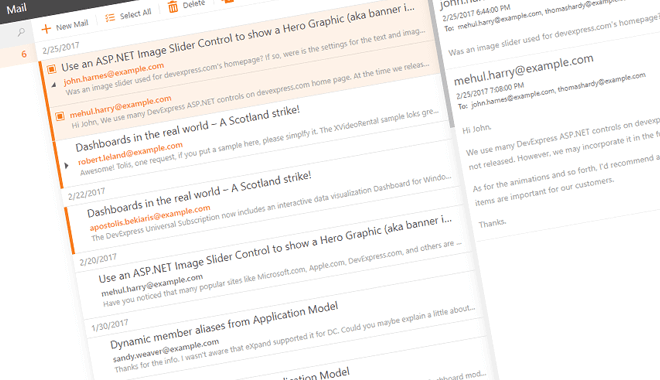Click the Select All list icon
Image resolution: width=660 pixels, height=380 pixels.
[x=110, y=18]
